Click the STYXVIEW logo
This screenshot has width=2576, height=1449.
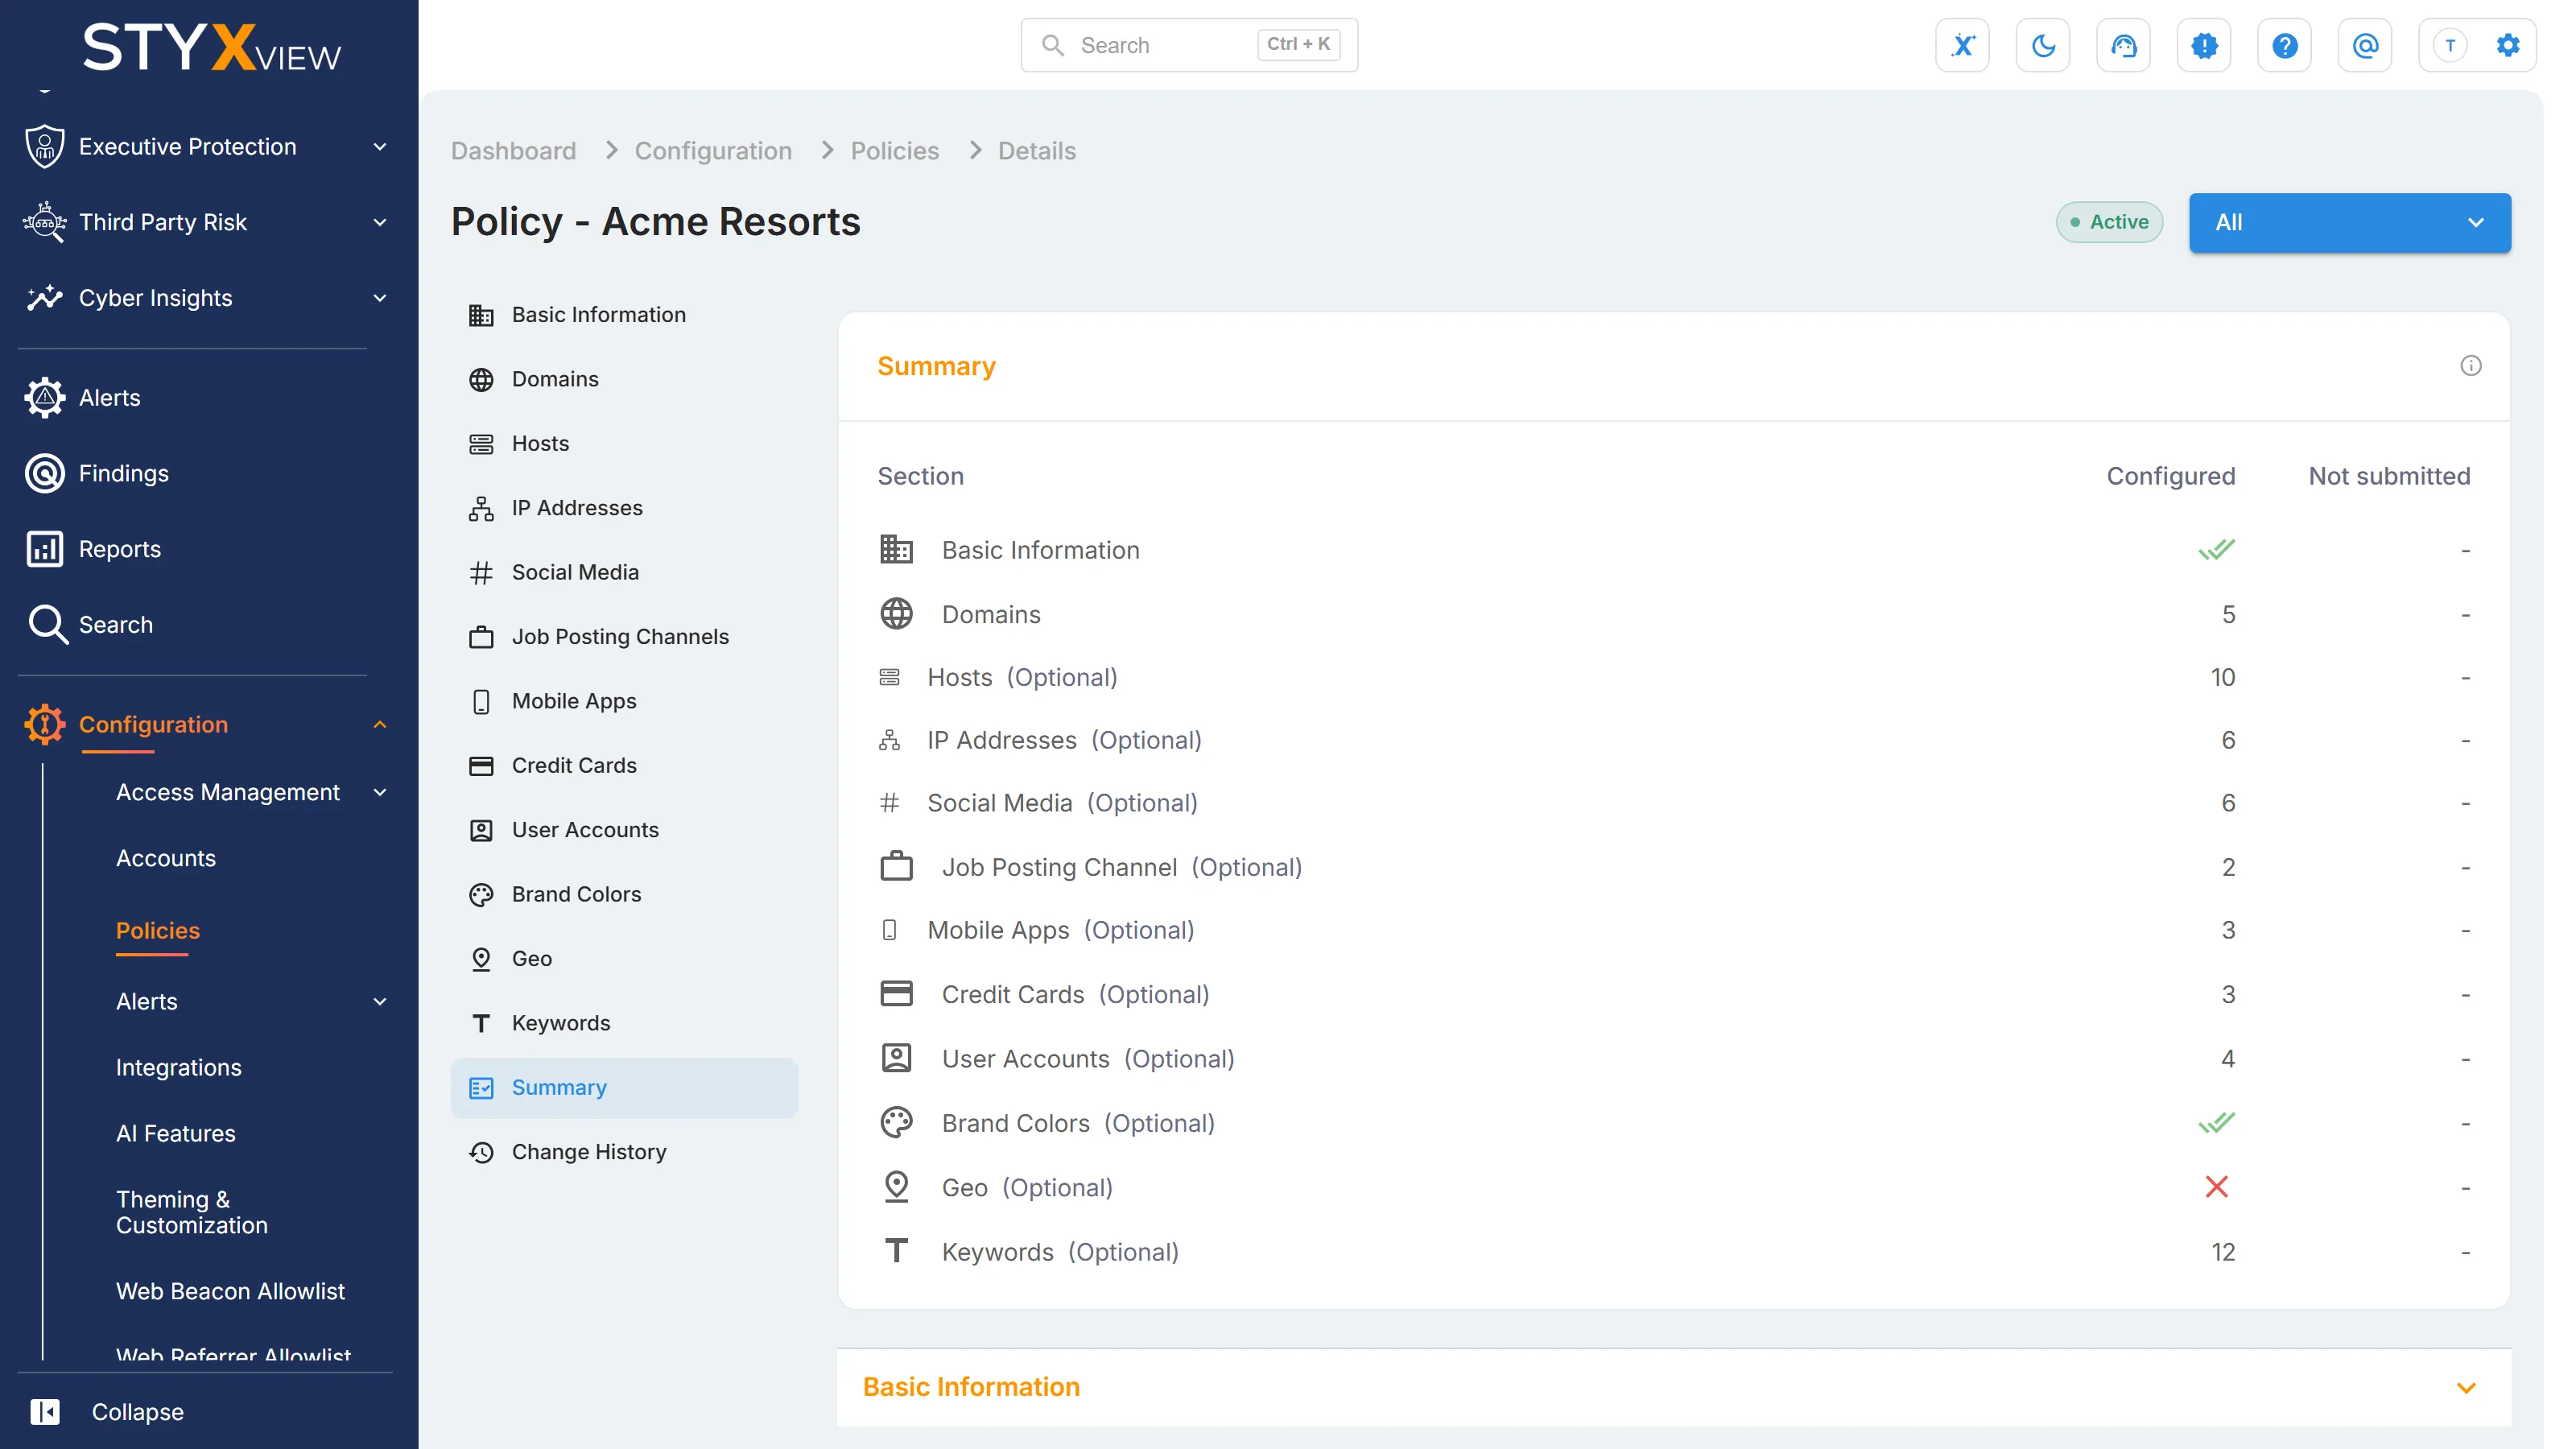(x=211, y=46)
